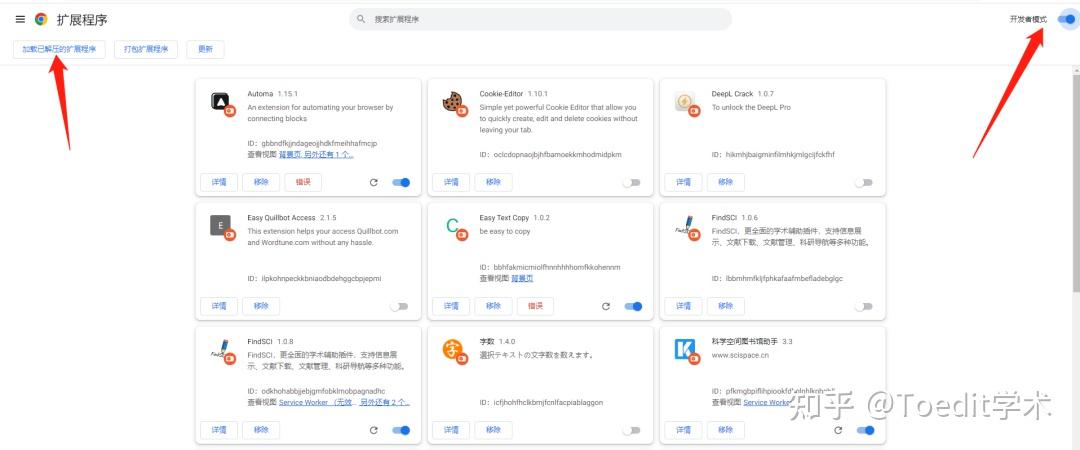Reload the FindSCI 1.0.8 extension
This screenshot has width=1080, height=450.
pos(373,430)
